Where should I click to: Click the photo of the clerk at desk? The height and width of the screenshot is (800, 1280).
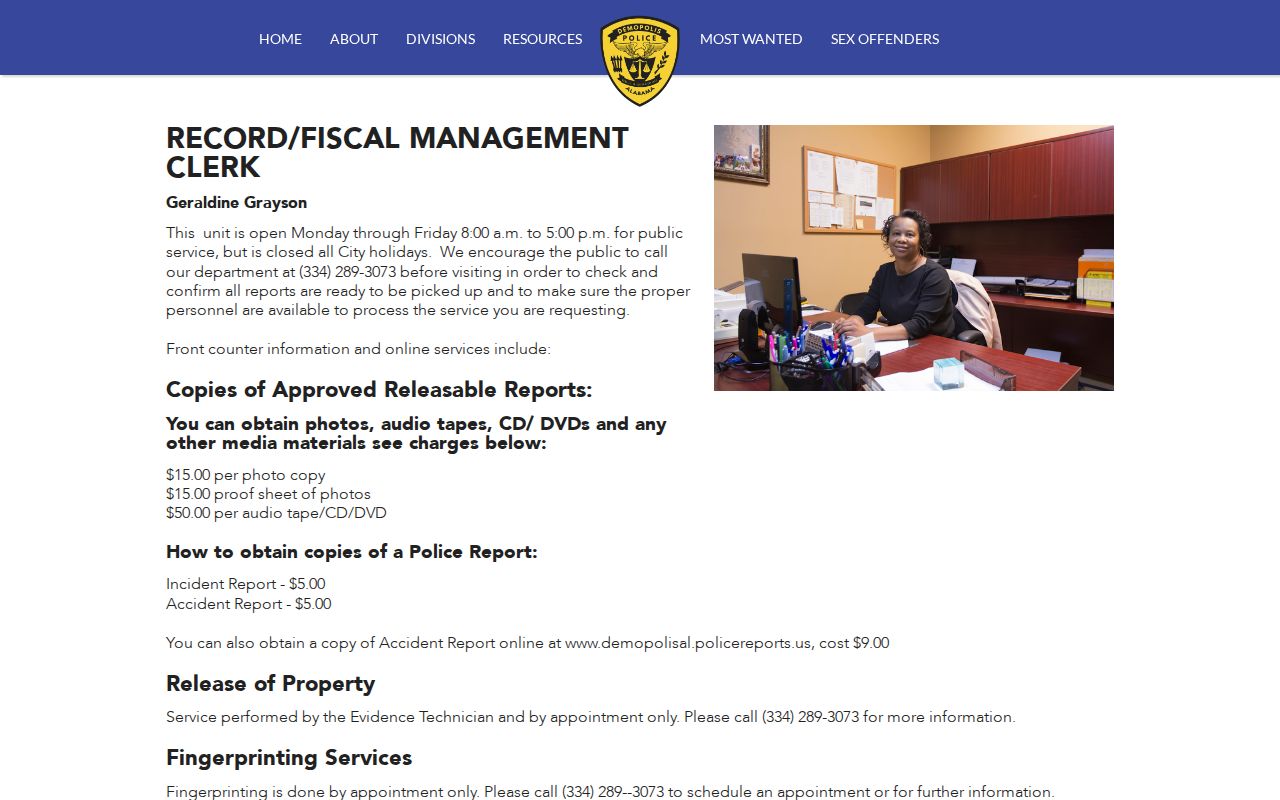click(x=914, y=258)
